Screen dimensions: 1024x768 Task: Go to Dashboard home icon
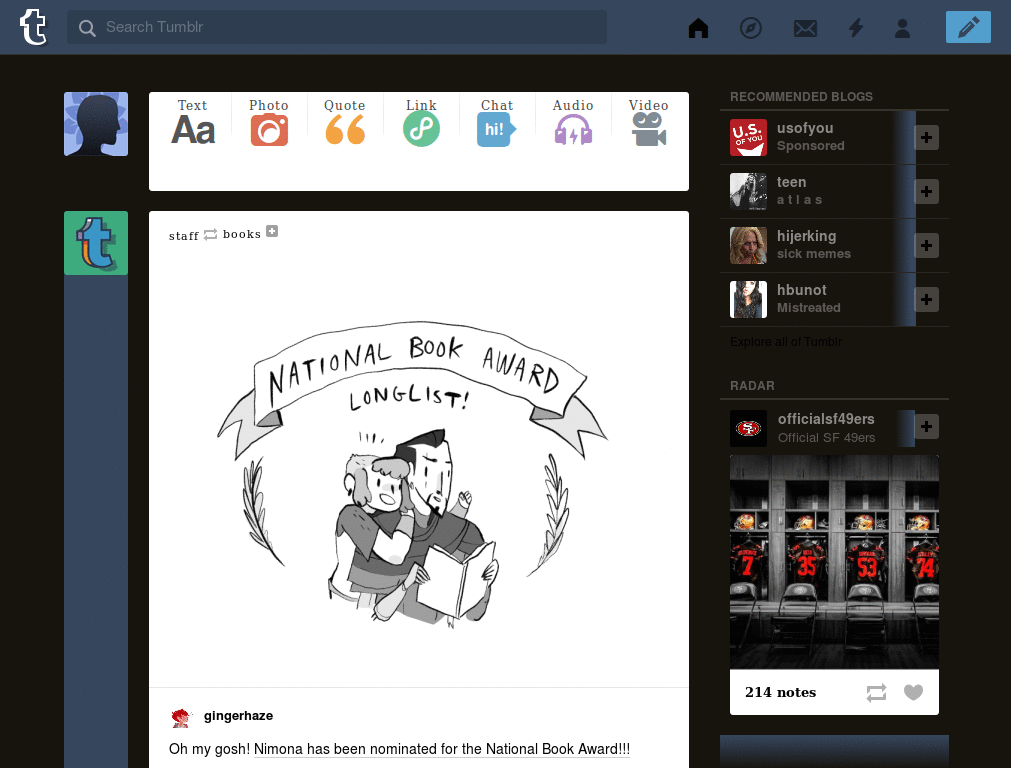click(698, 27)
